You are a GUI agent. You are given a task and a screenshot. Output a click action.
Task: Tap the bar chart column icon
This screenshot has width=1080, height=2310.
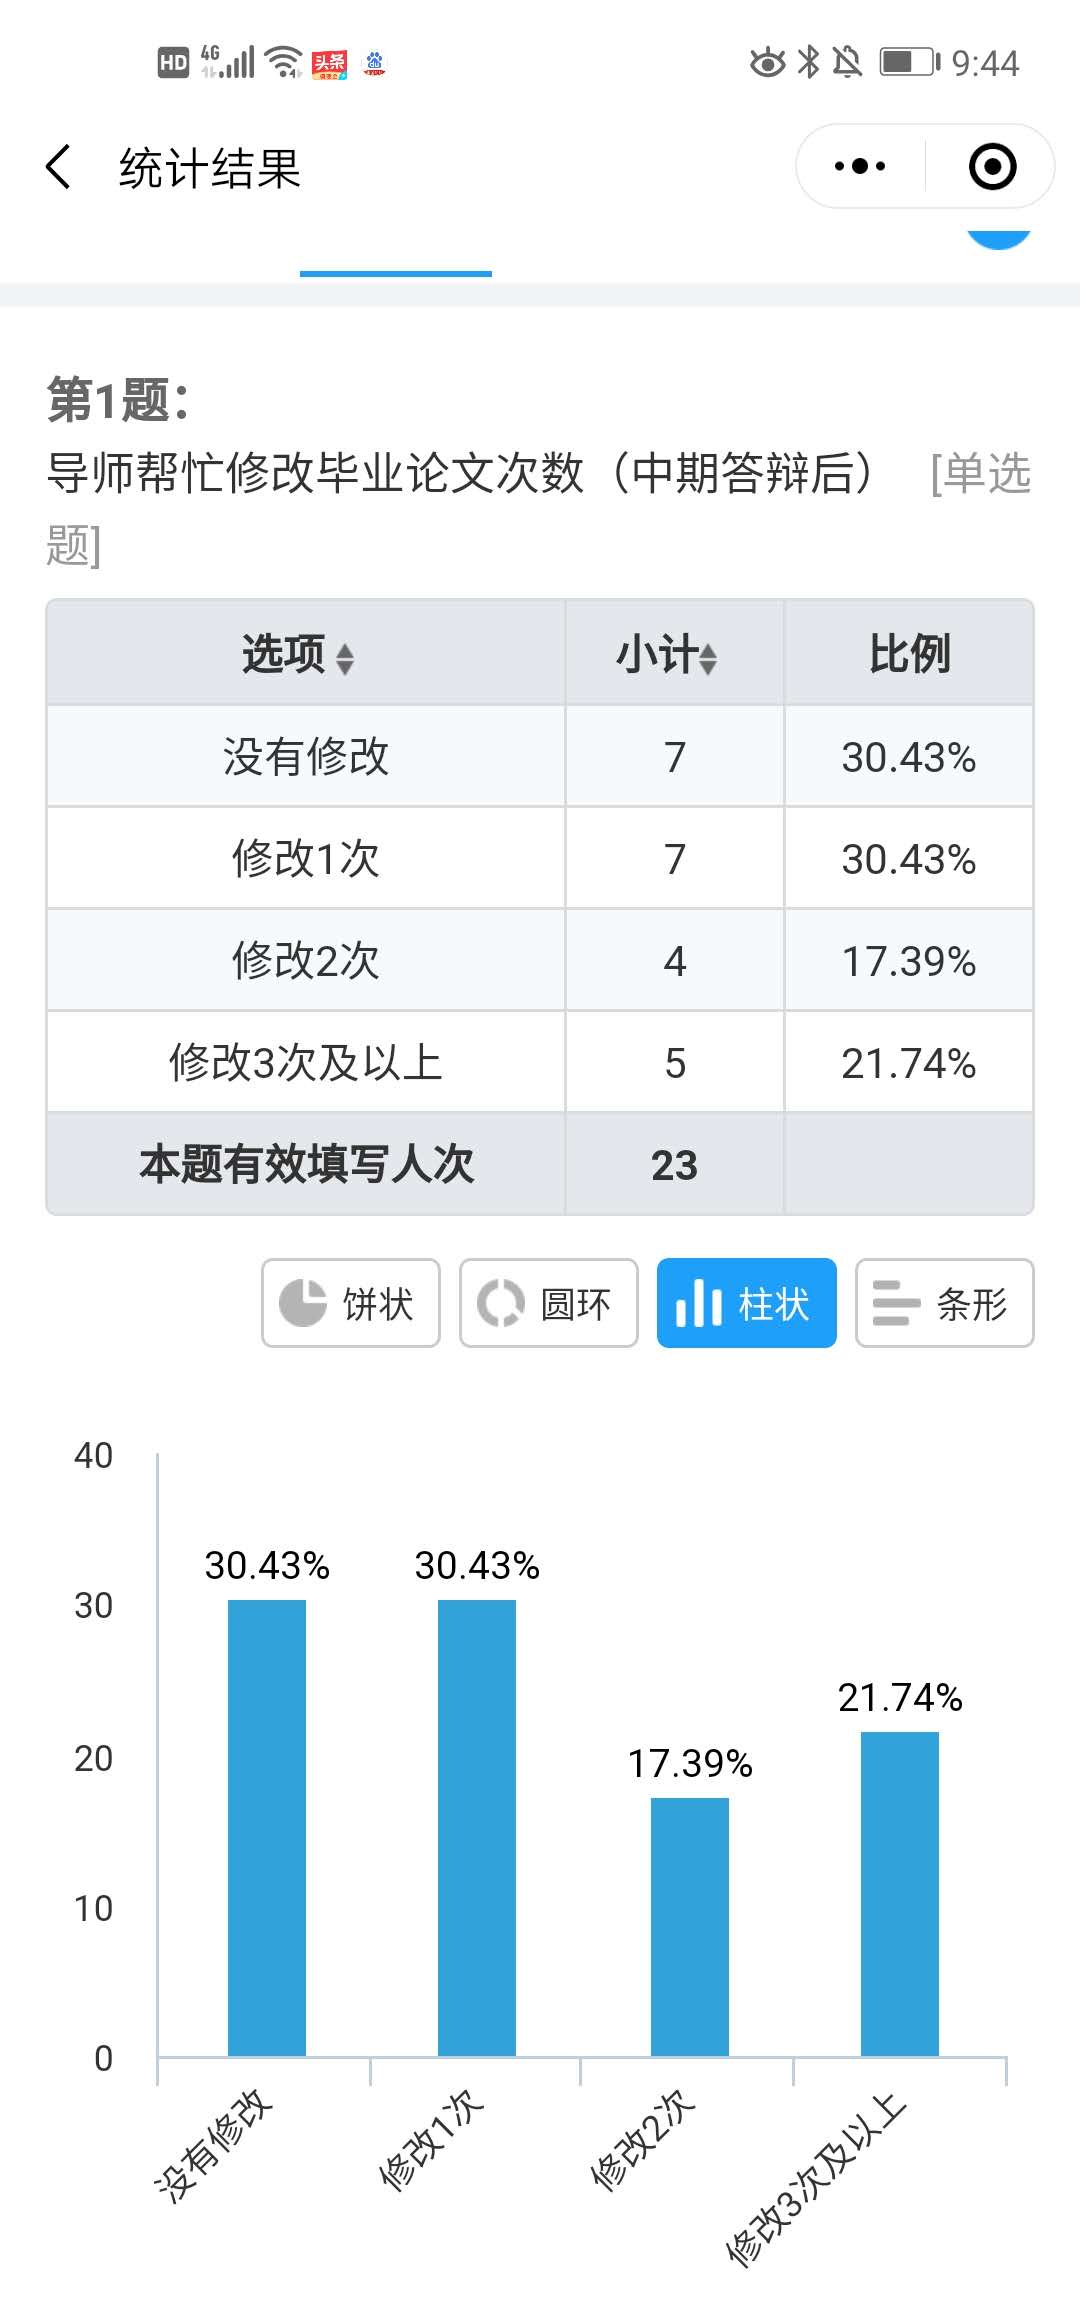pos(699,1303)
